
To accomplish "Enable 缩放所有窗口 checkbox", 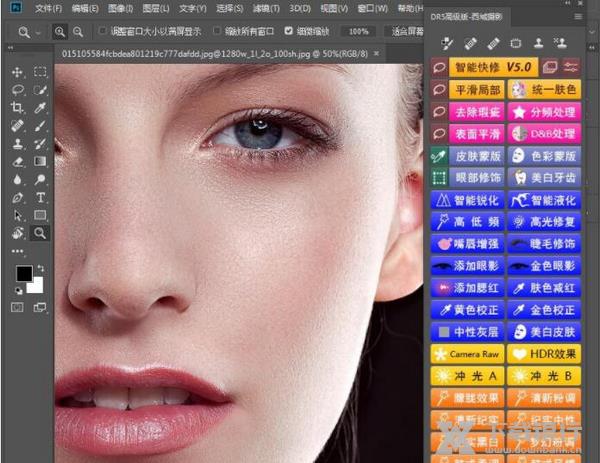I will (x=217, y=32).
